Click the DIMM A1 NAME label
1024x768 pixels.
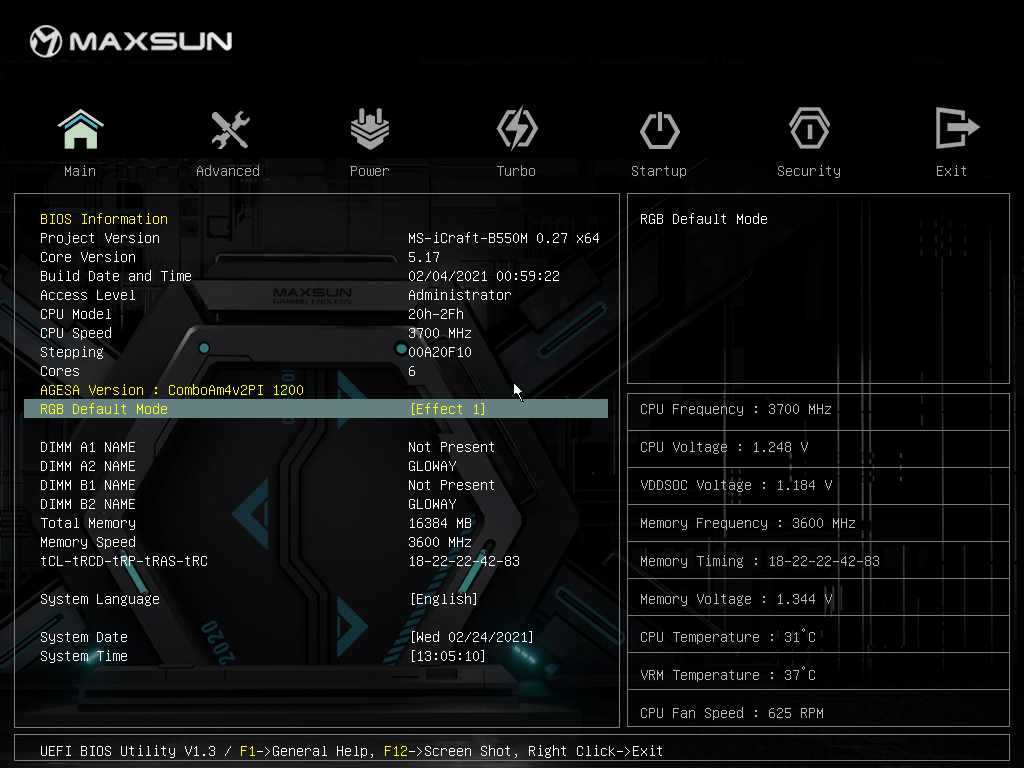(88, 447)
